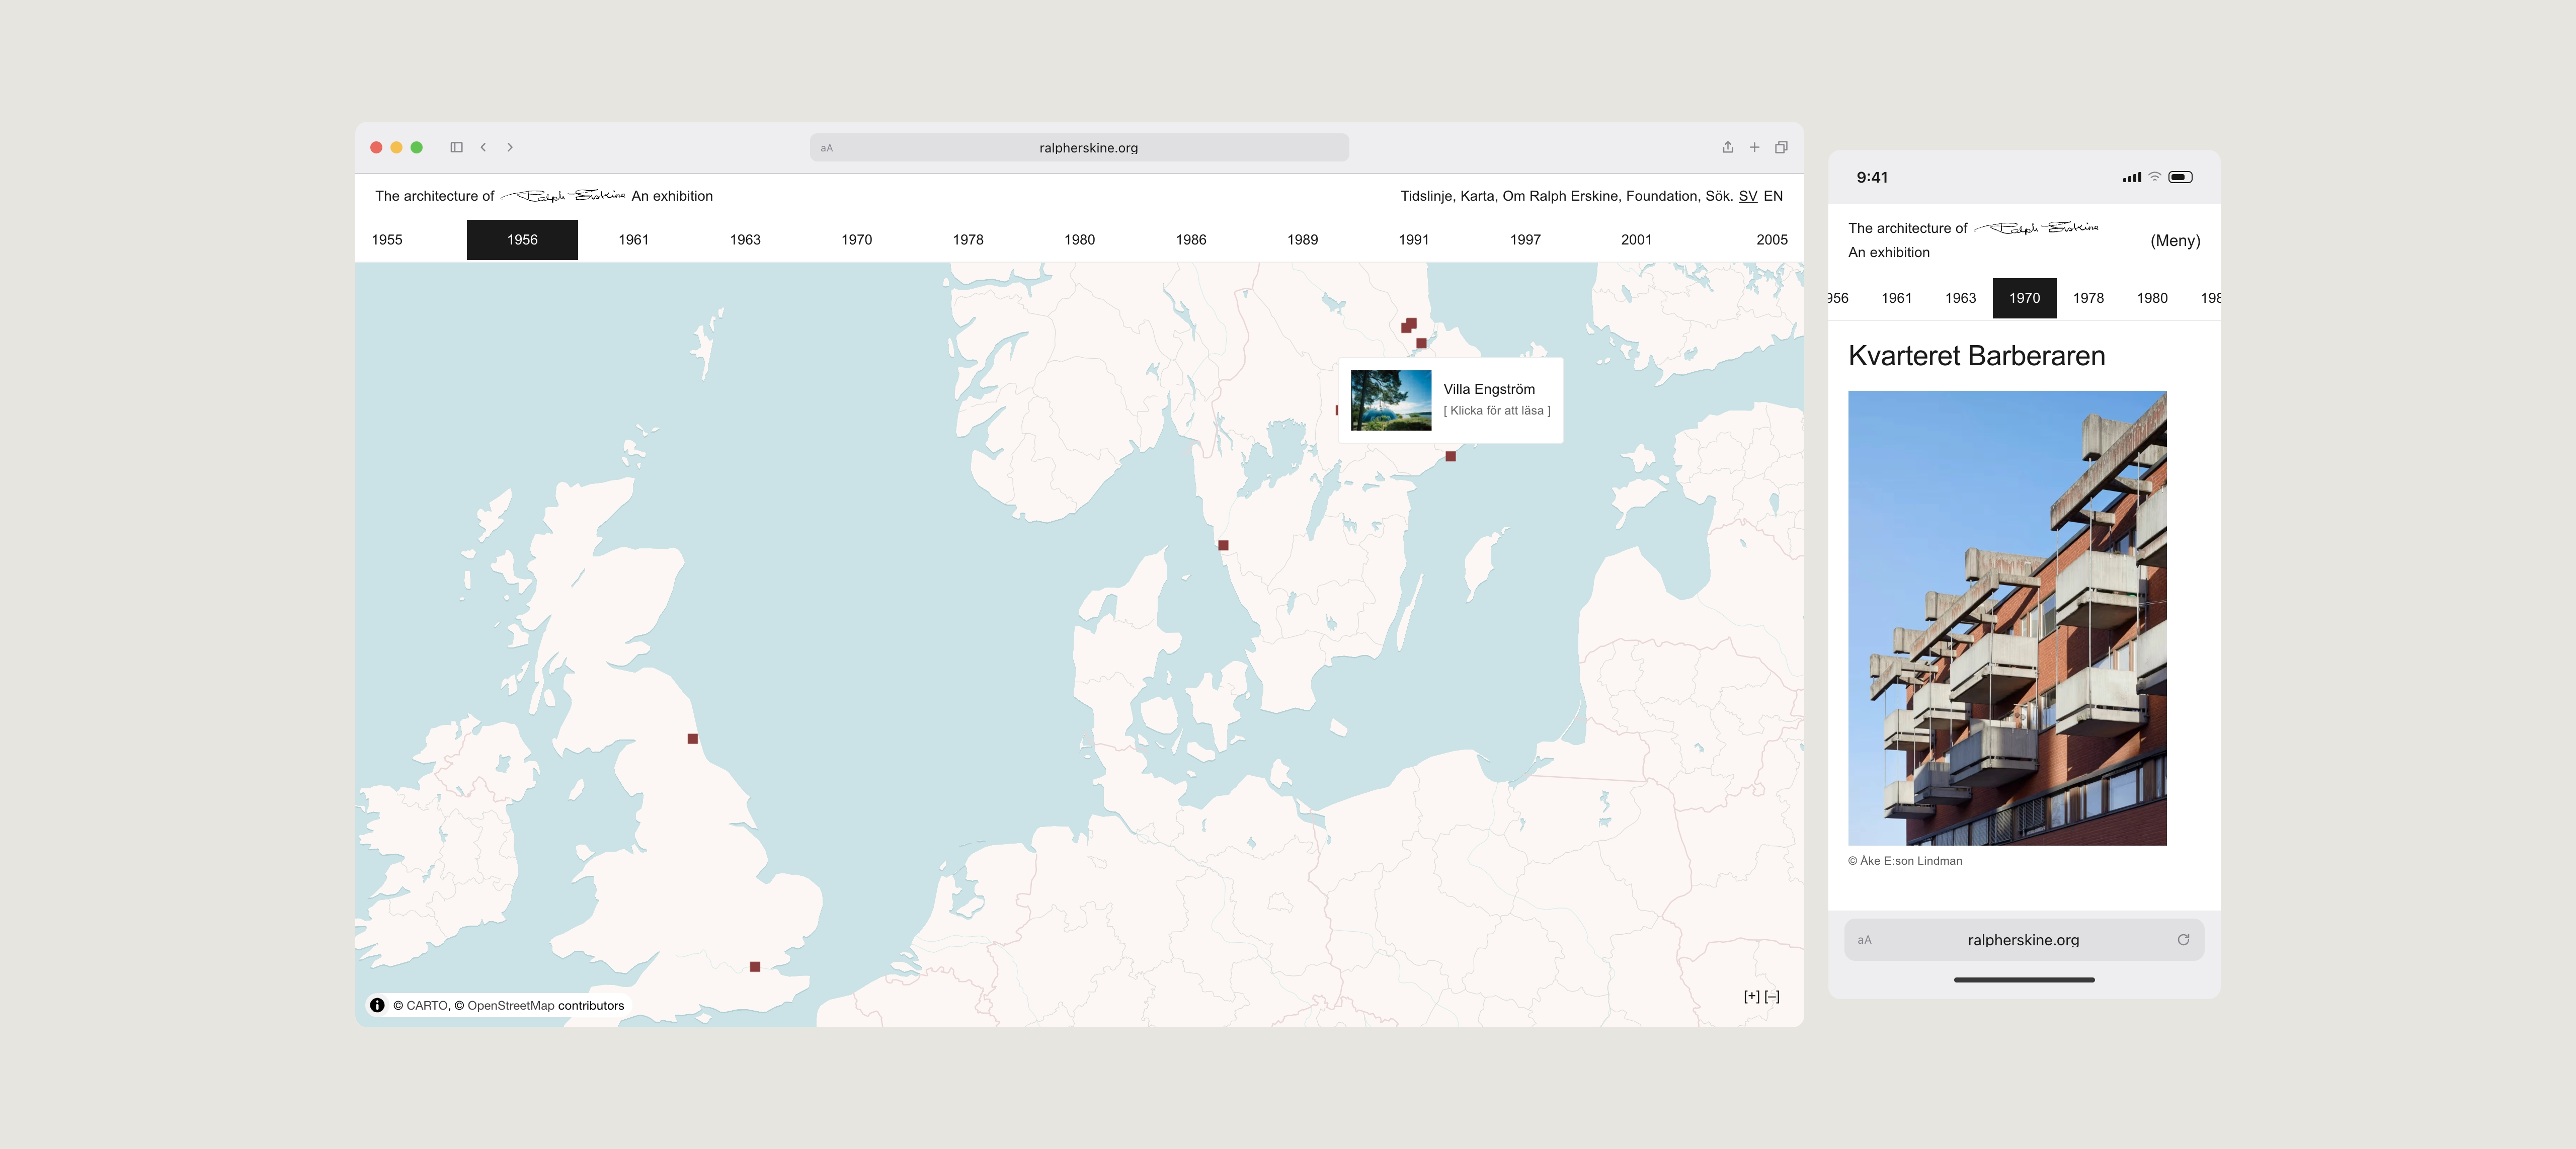This screenshot has width=2576, height=1149.
Task: Zoom out map with [–] control
Action: tap(1772, 996)
